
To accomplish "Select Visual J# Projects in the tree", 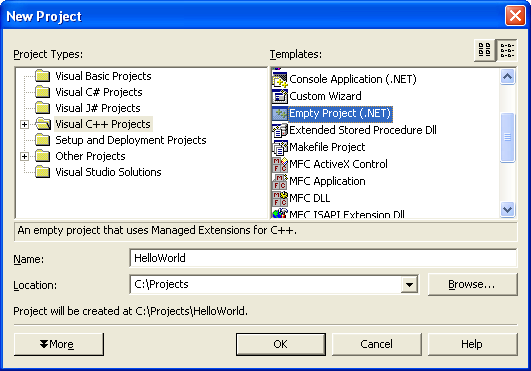I will (98, 108).
